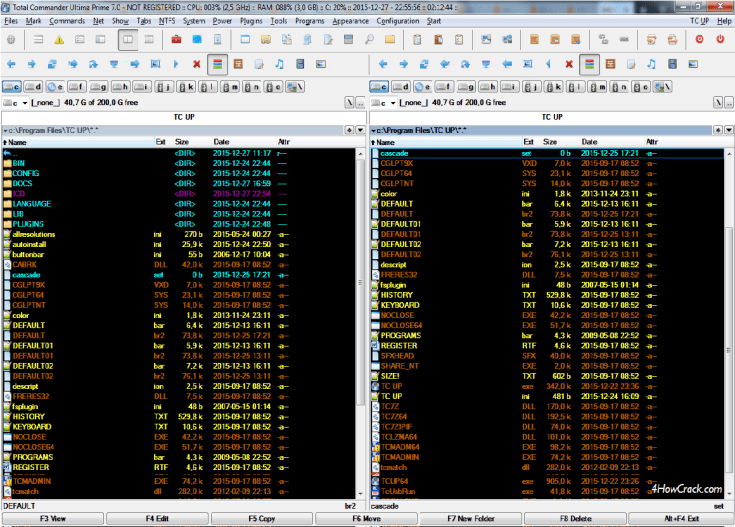This screenshot has height=527, width=735.
Task: Click the first brown archive box icon
Action: point(534,40)
